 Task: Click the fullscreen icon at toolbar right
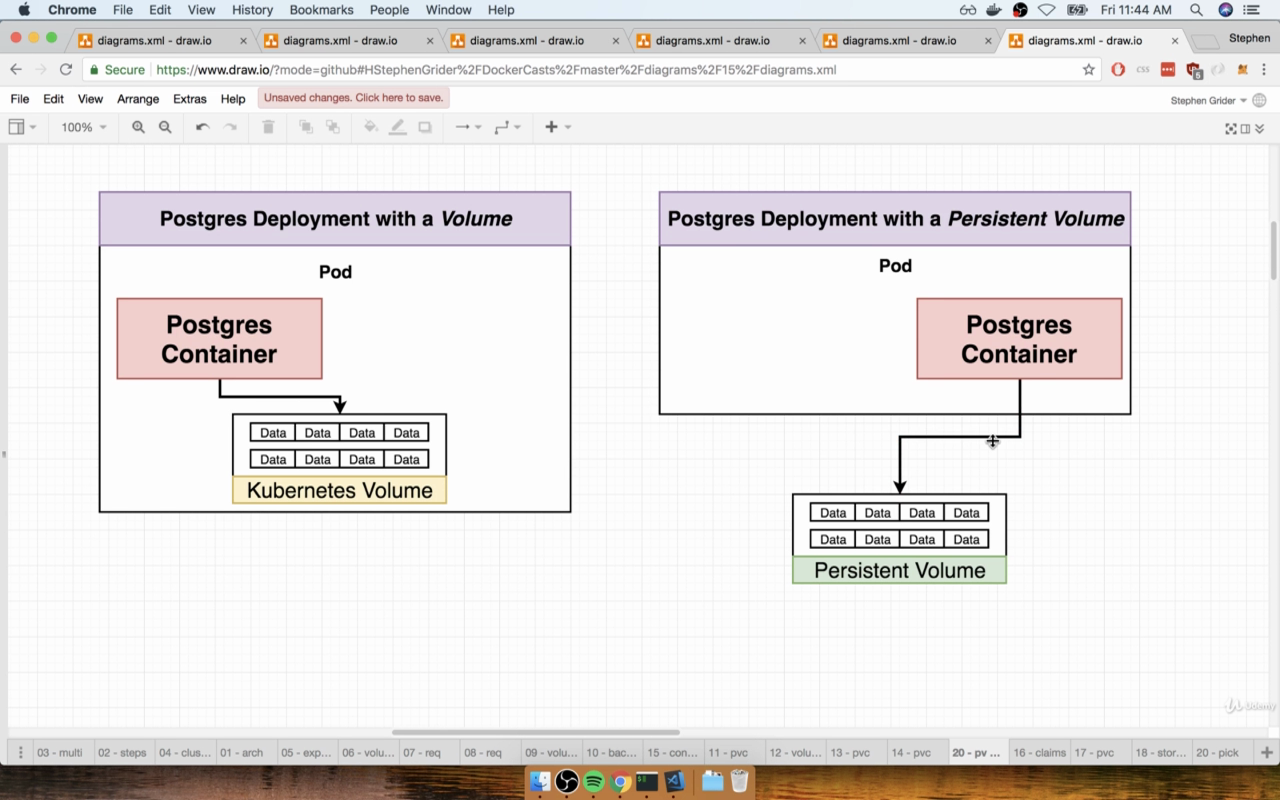[1231, 128]
